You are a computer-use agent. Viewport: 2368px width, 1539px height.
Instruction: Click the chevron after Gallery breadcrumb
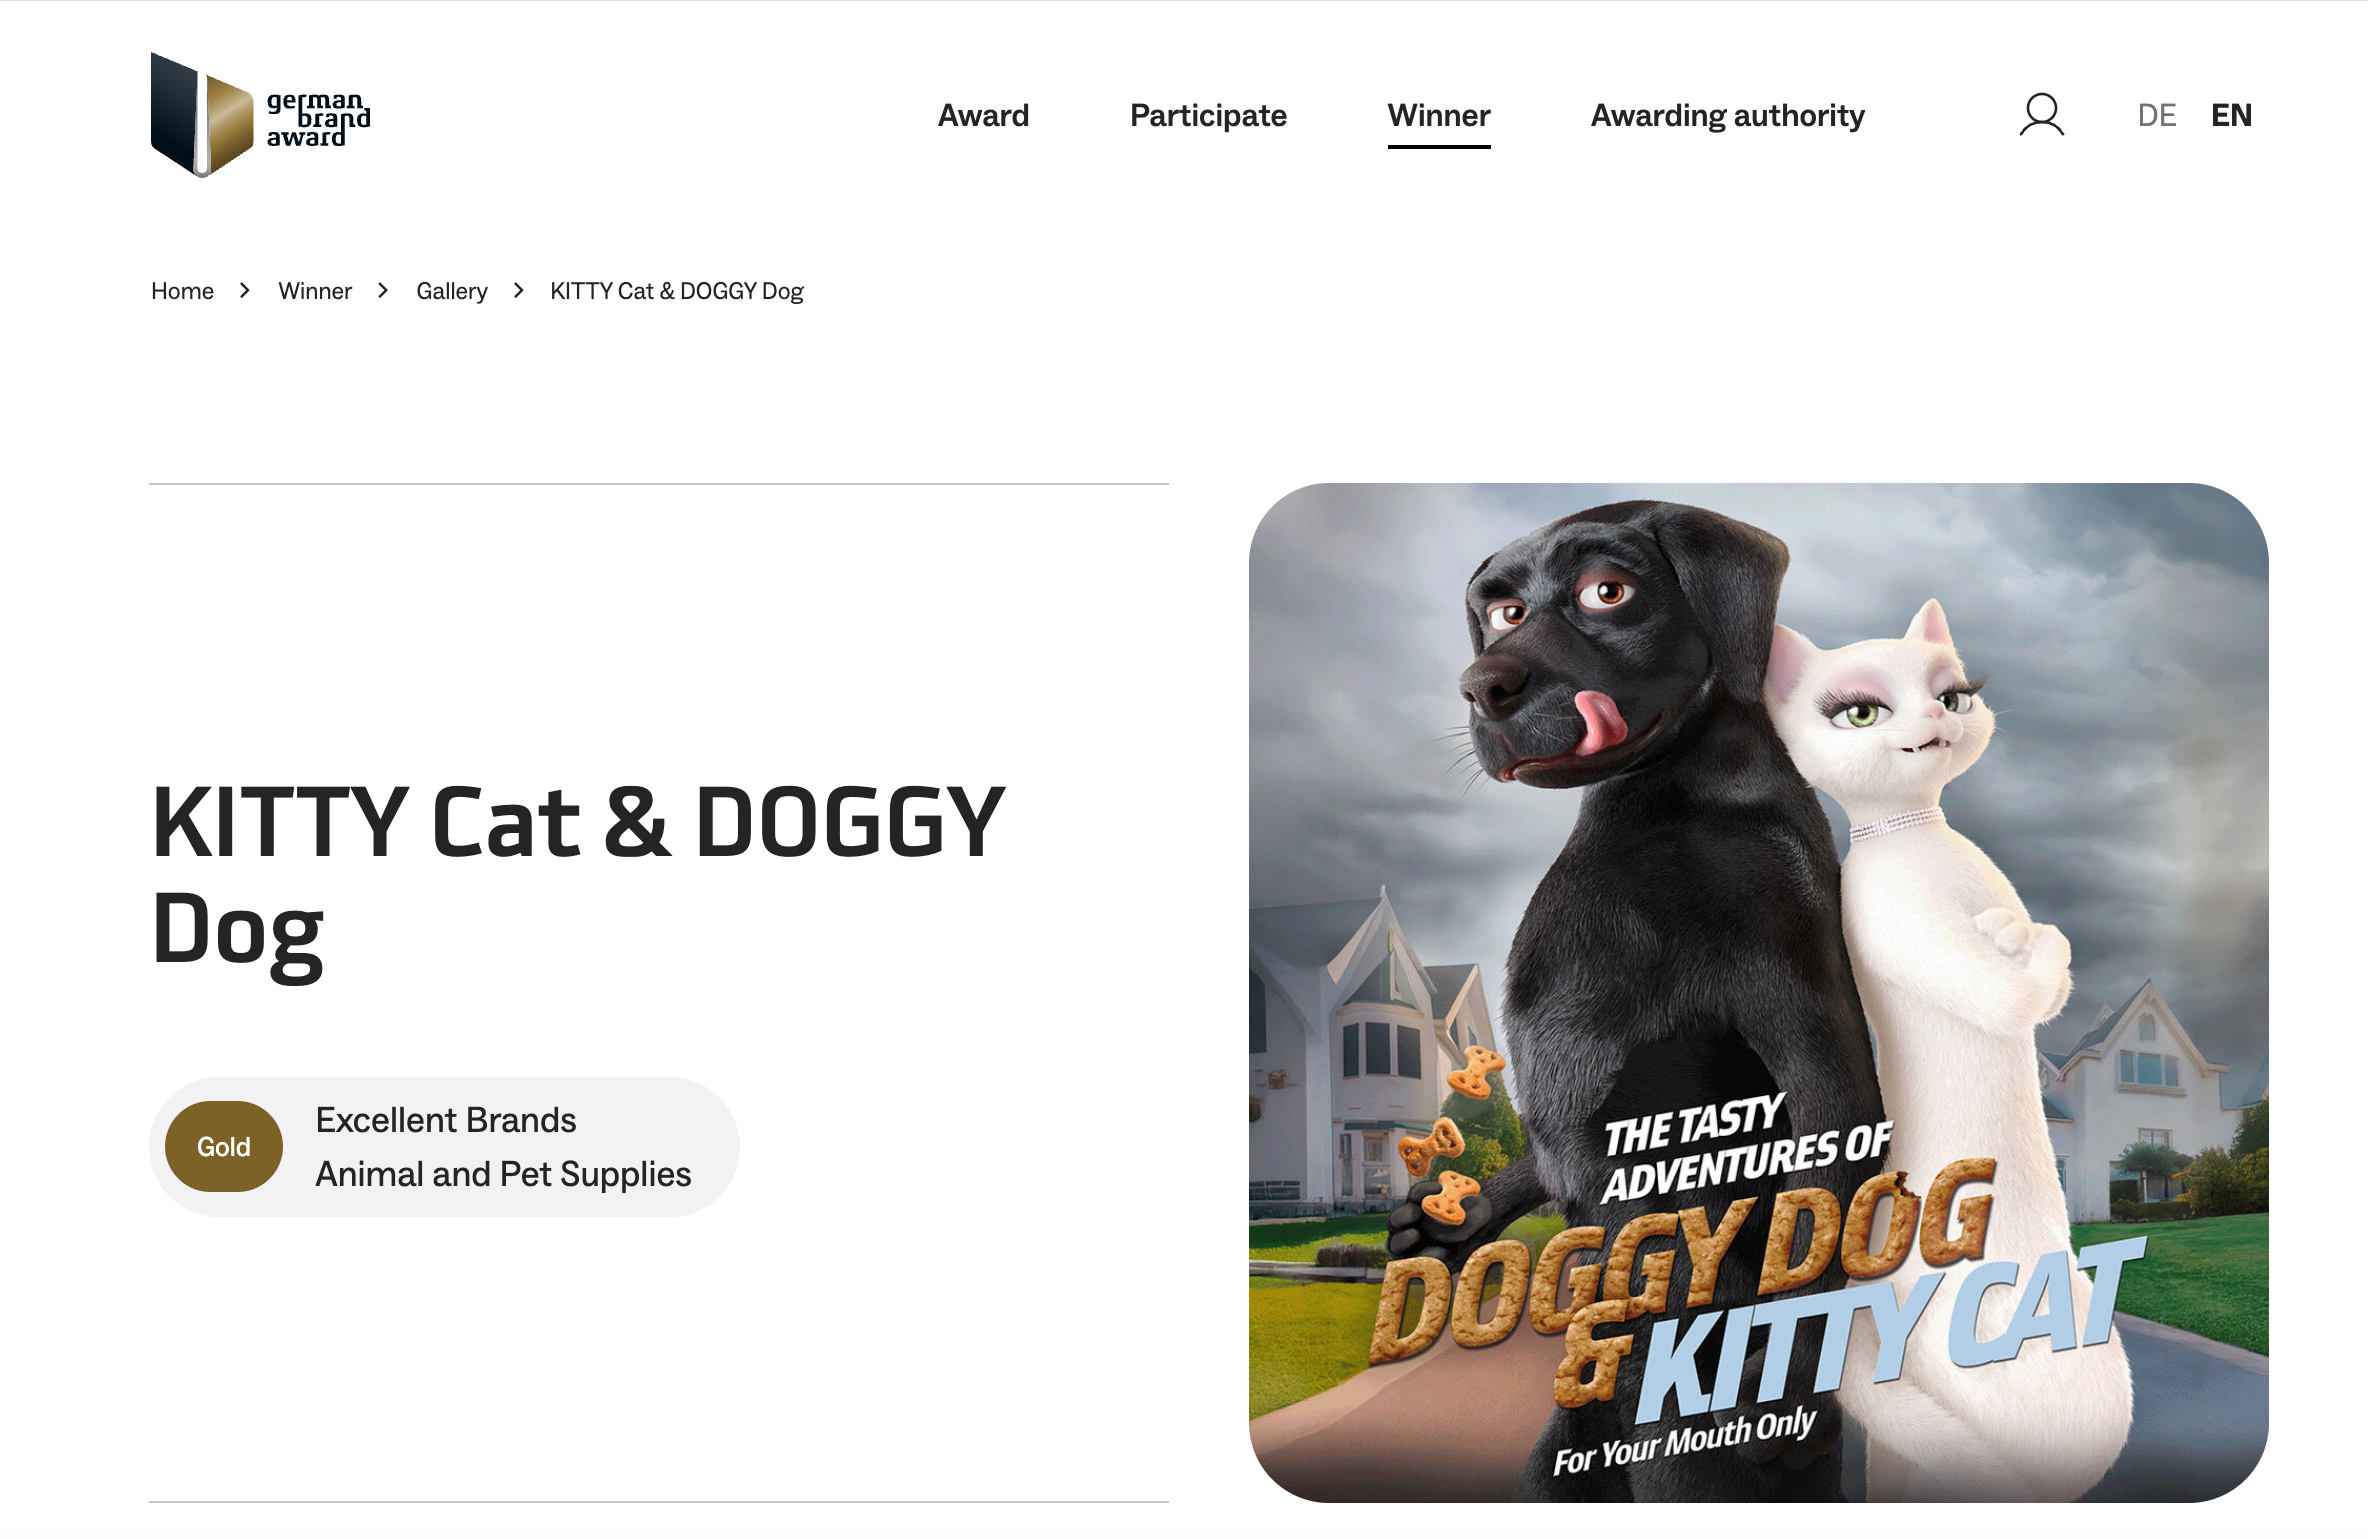518,290
